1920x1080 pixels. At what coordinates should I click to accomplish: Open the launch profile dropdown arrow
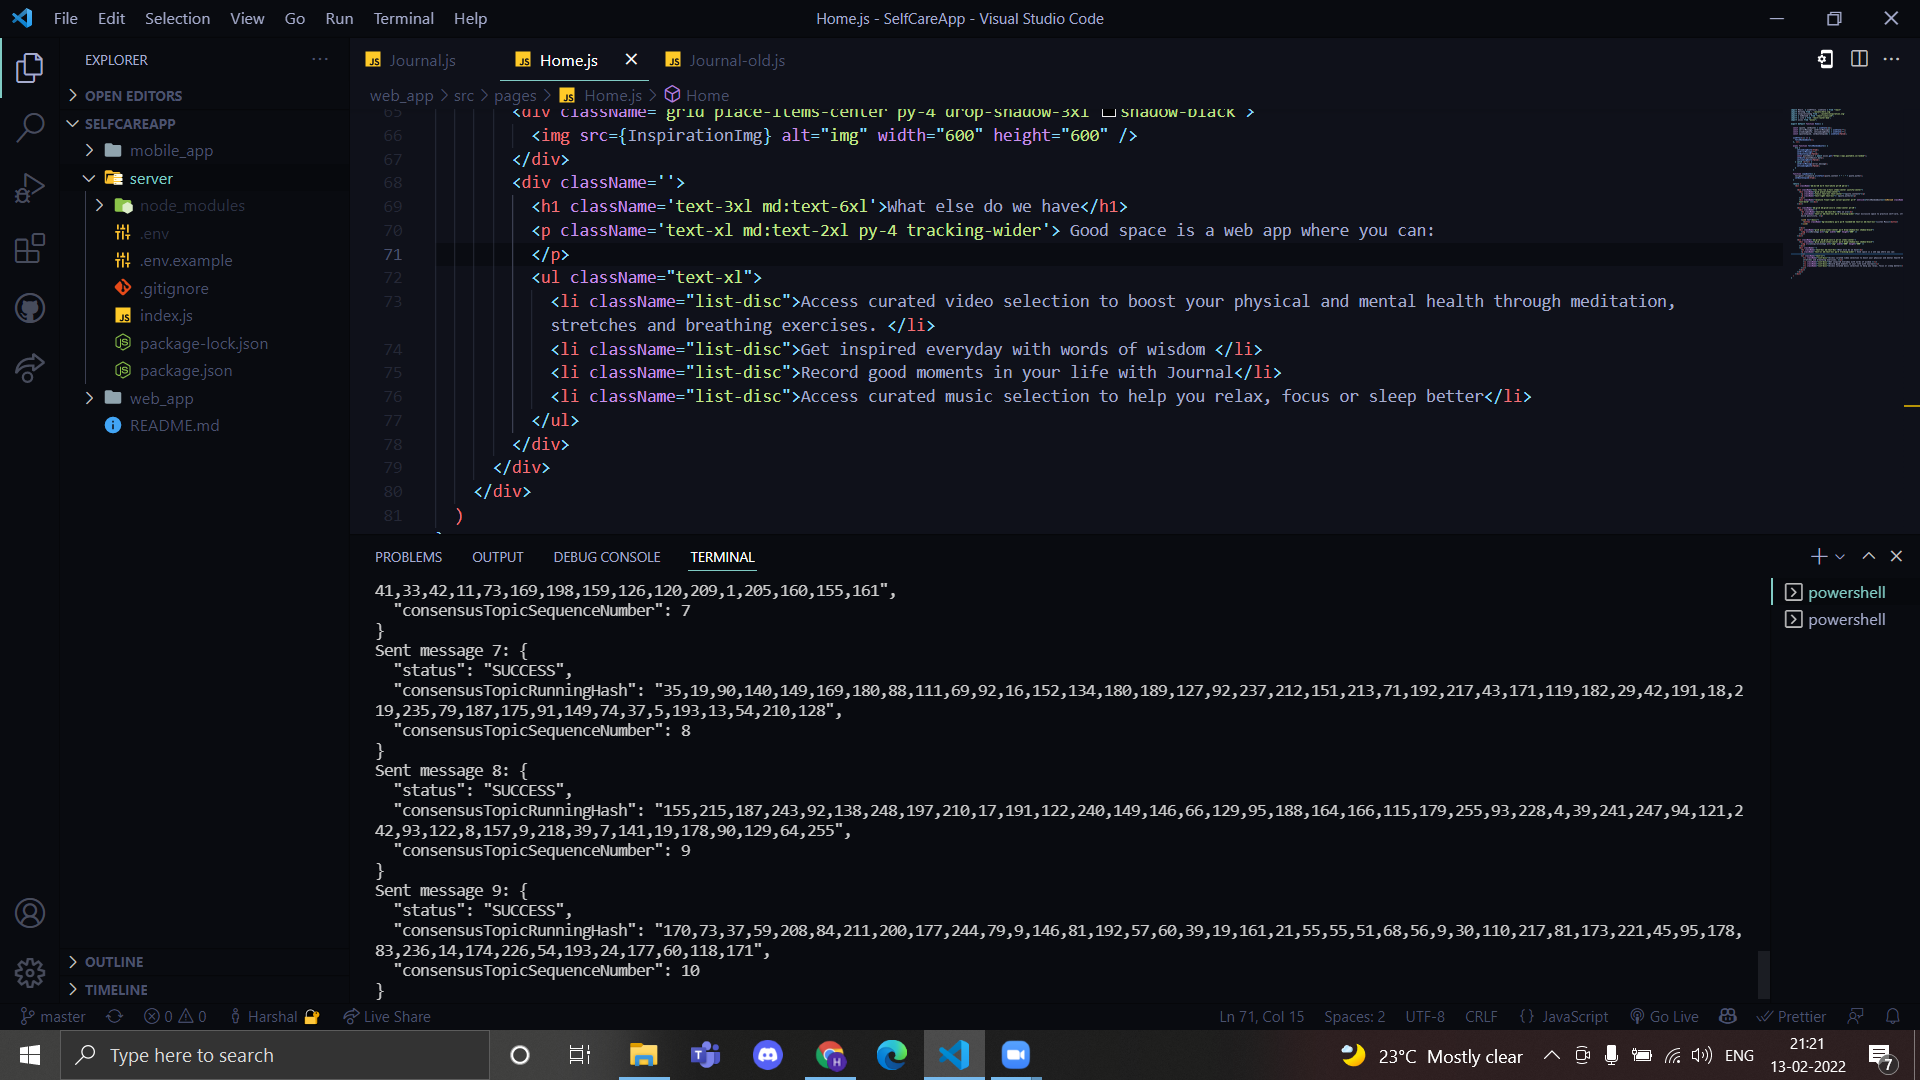point(1840,556)
